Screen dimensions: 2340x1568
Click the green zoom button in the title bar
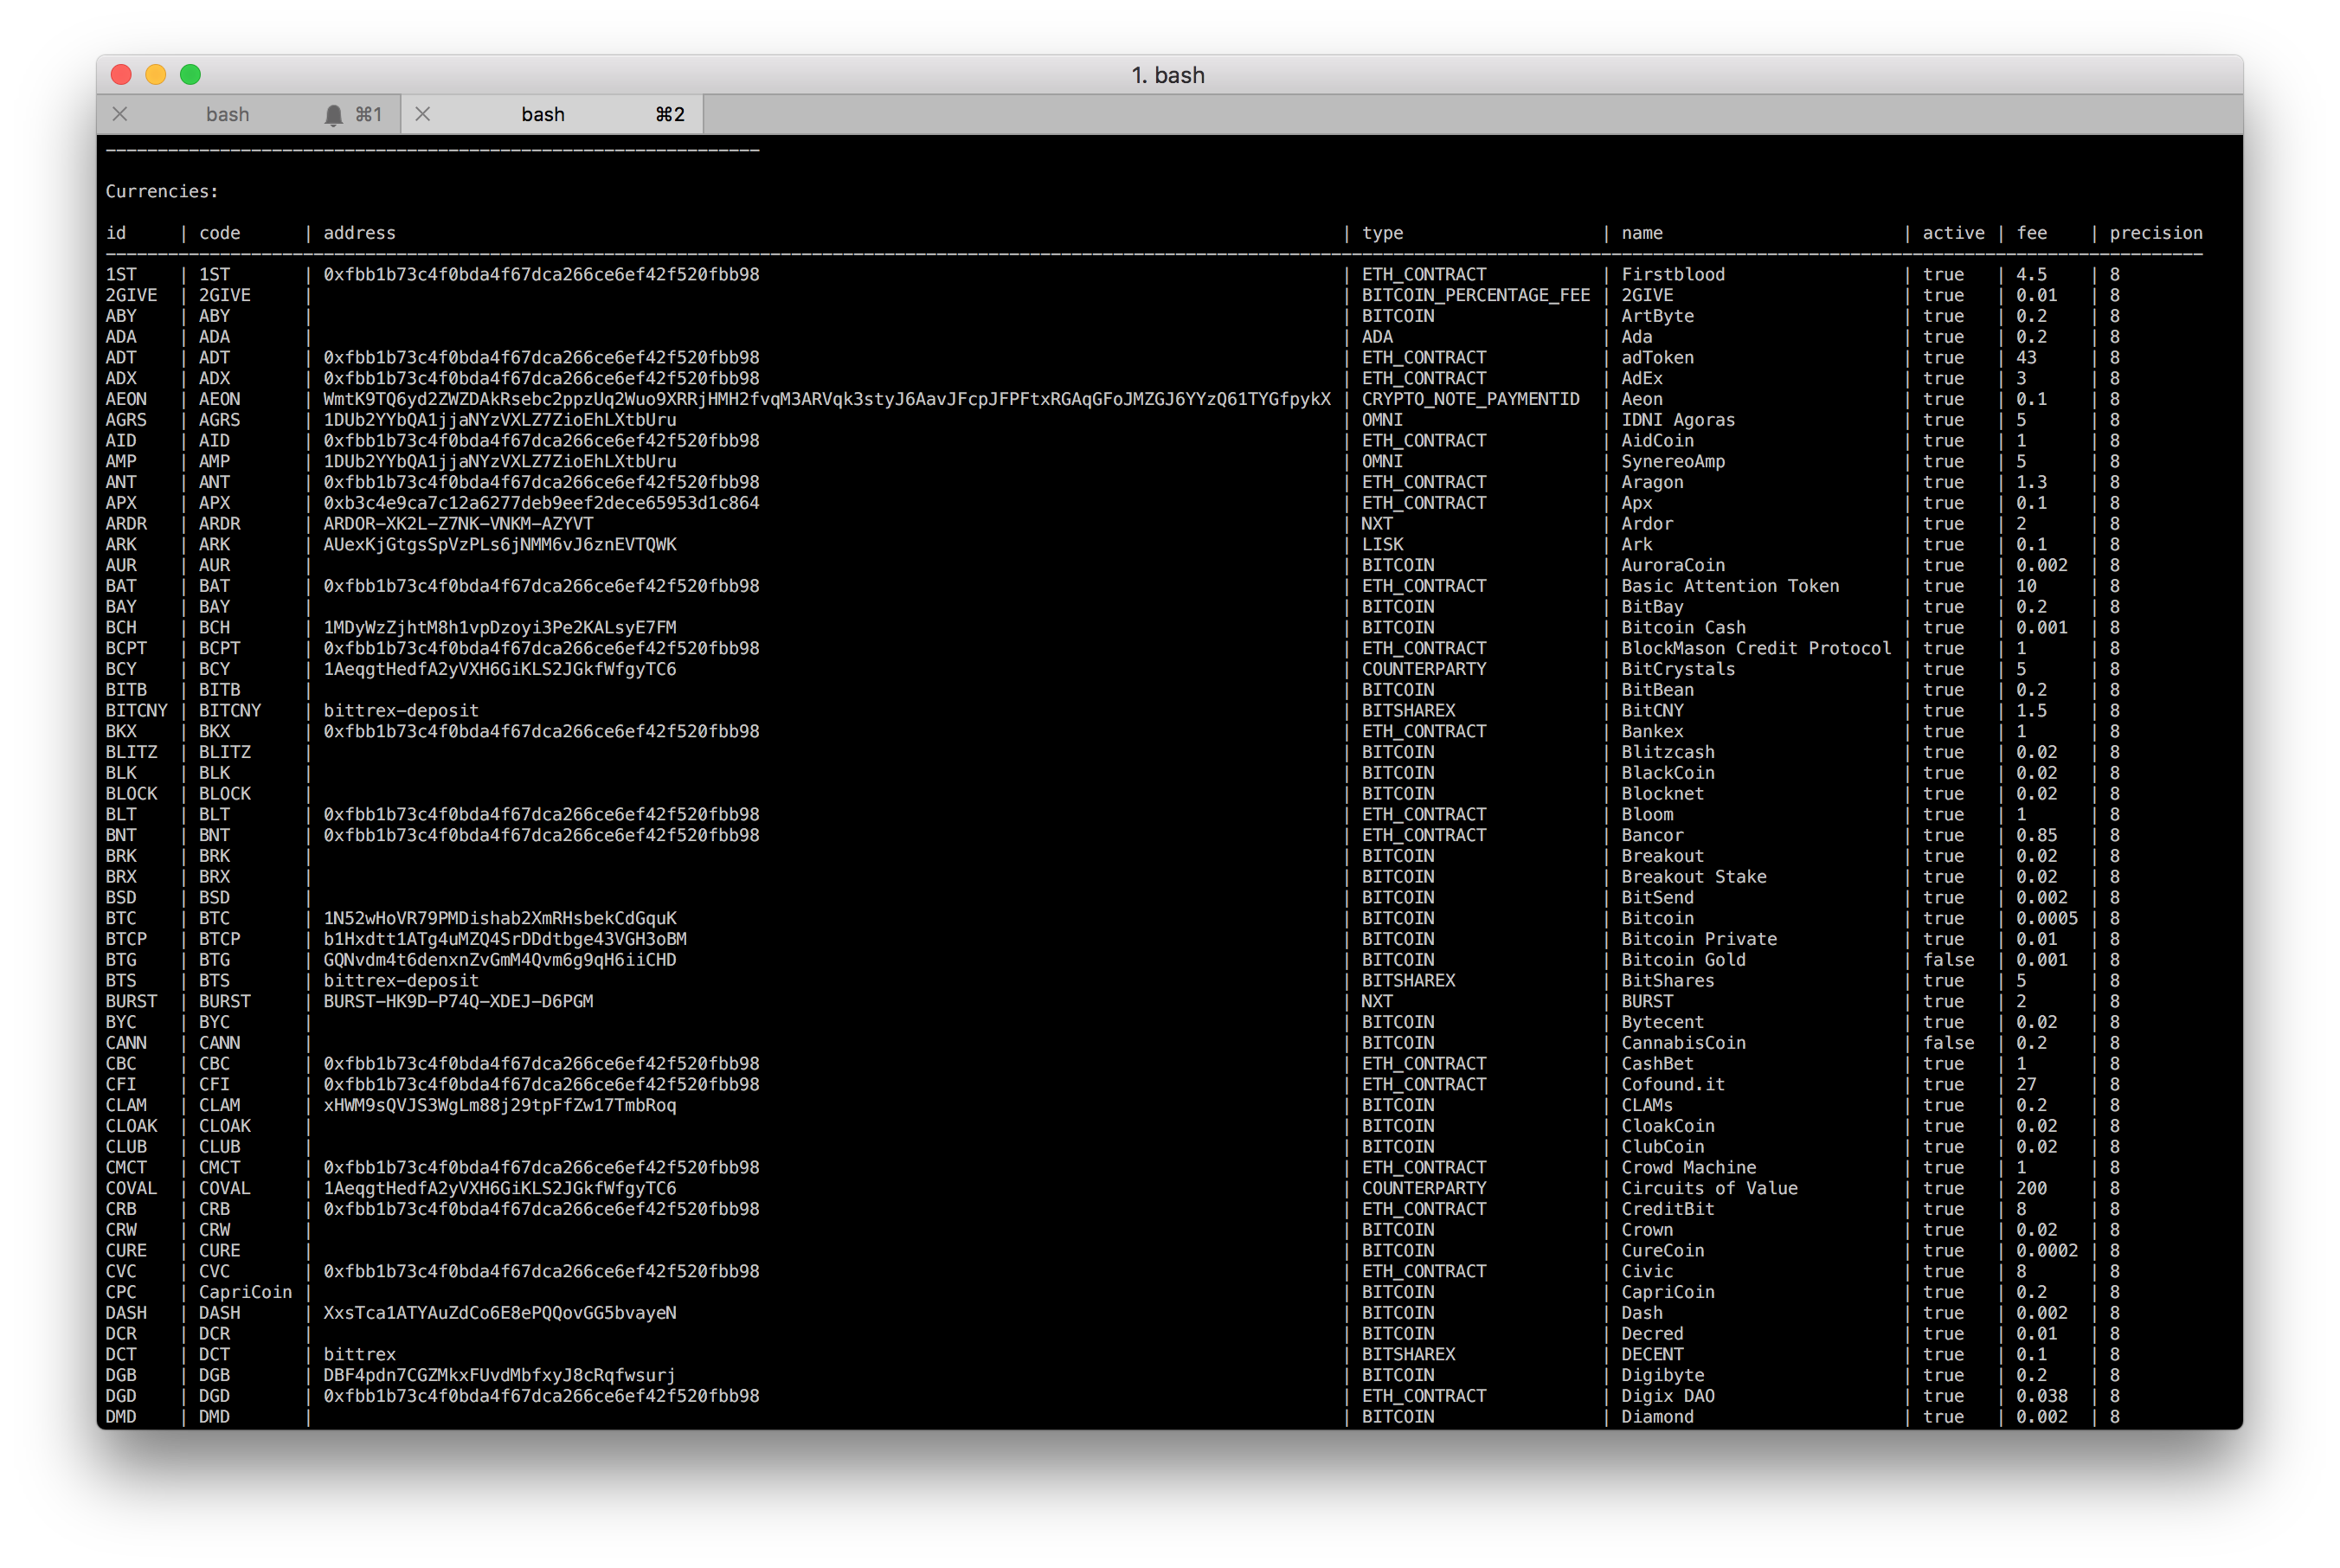point(190,74)
